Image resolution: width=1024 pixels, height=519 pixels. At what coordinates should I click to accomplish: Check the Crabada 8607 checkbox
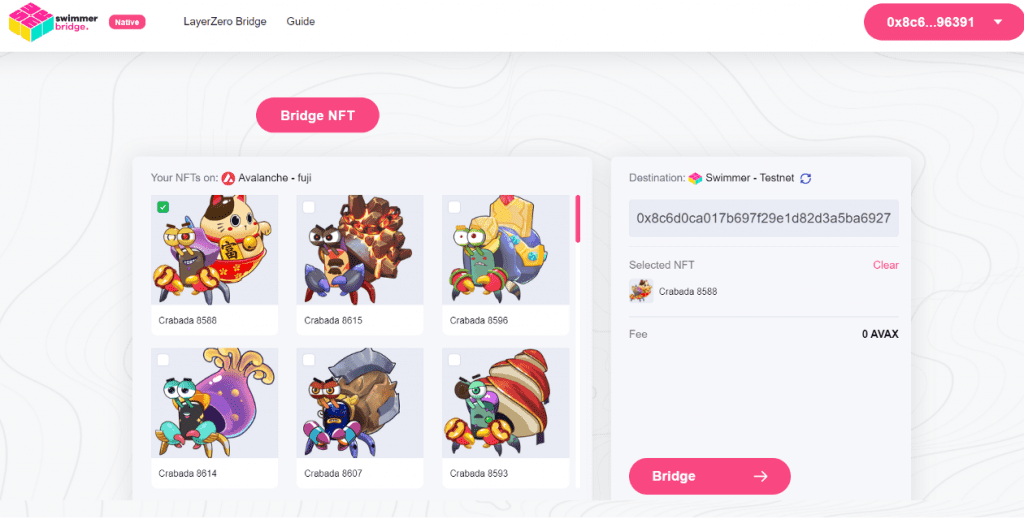[x=309, y=360]
